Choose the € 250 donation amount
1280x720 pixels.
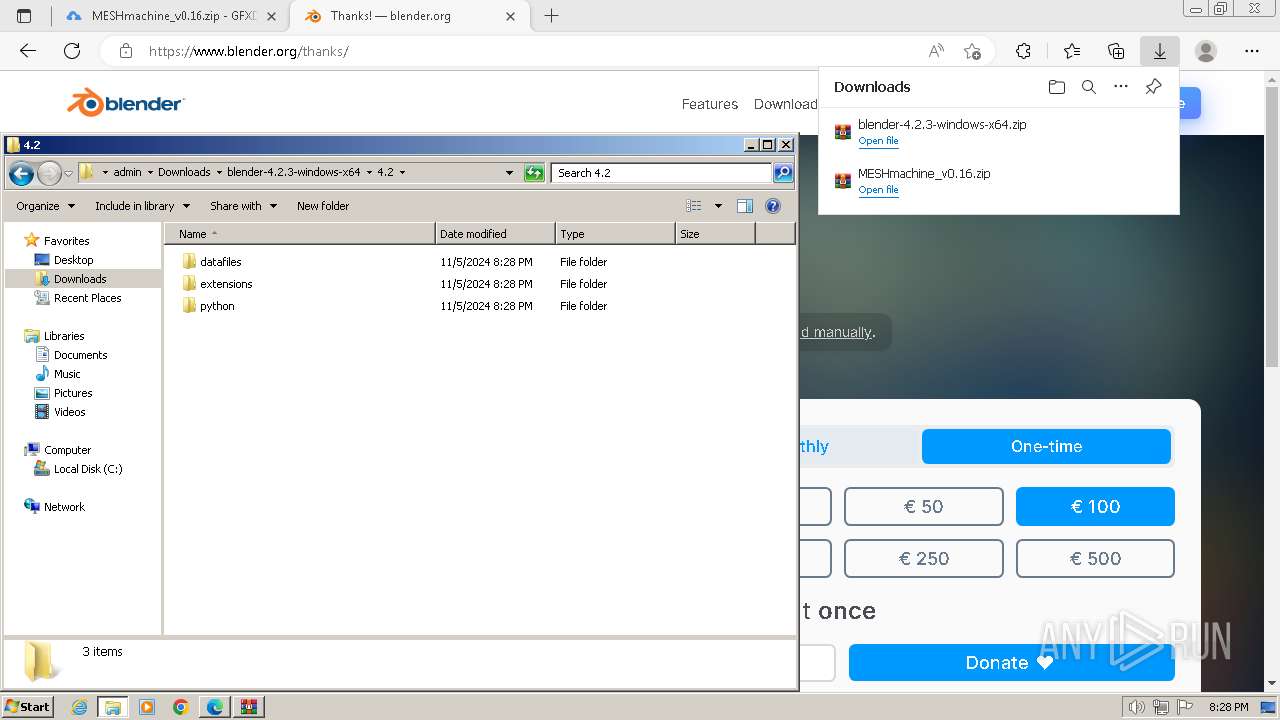coord(923,559)
